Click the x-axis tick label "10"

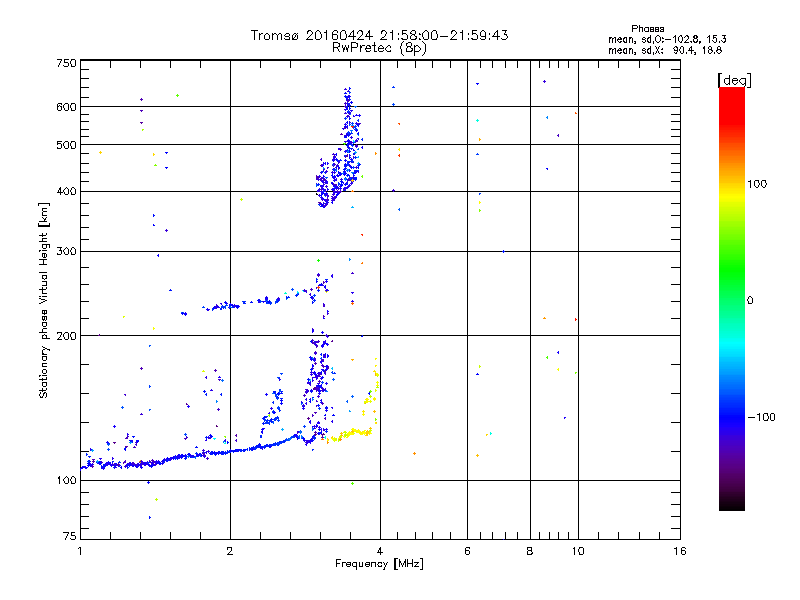click(578, 551)
